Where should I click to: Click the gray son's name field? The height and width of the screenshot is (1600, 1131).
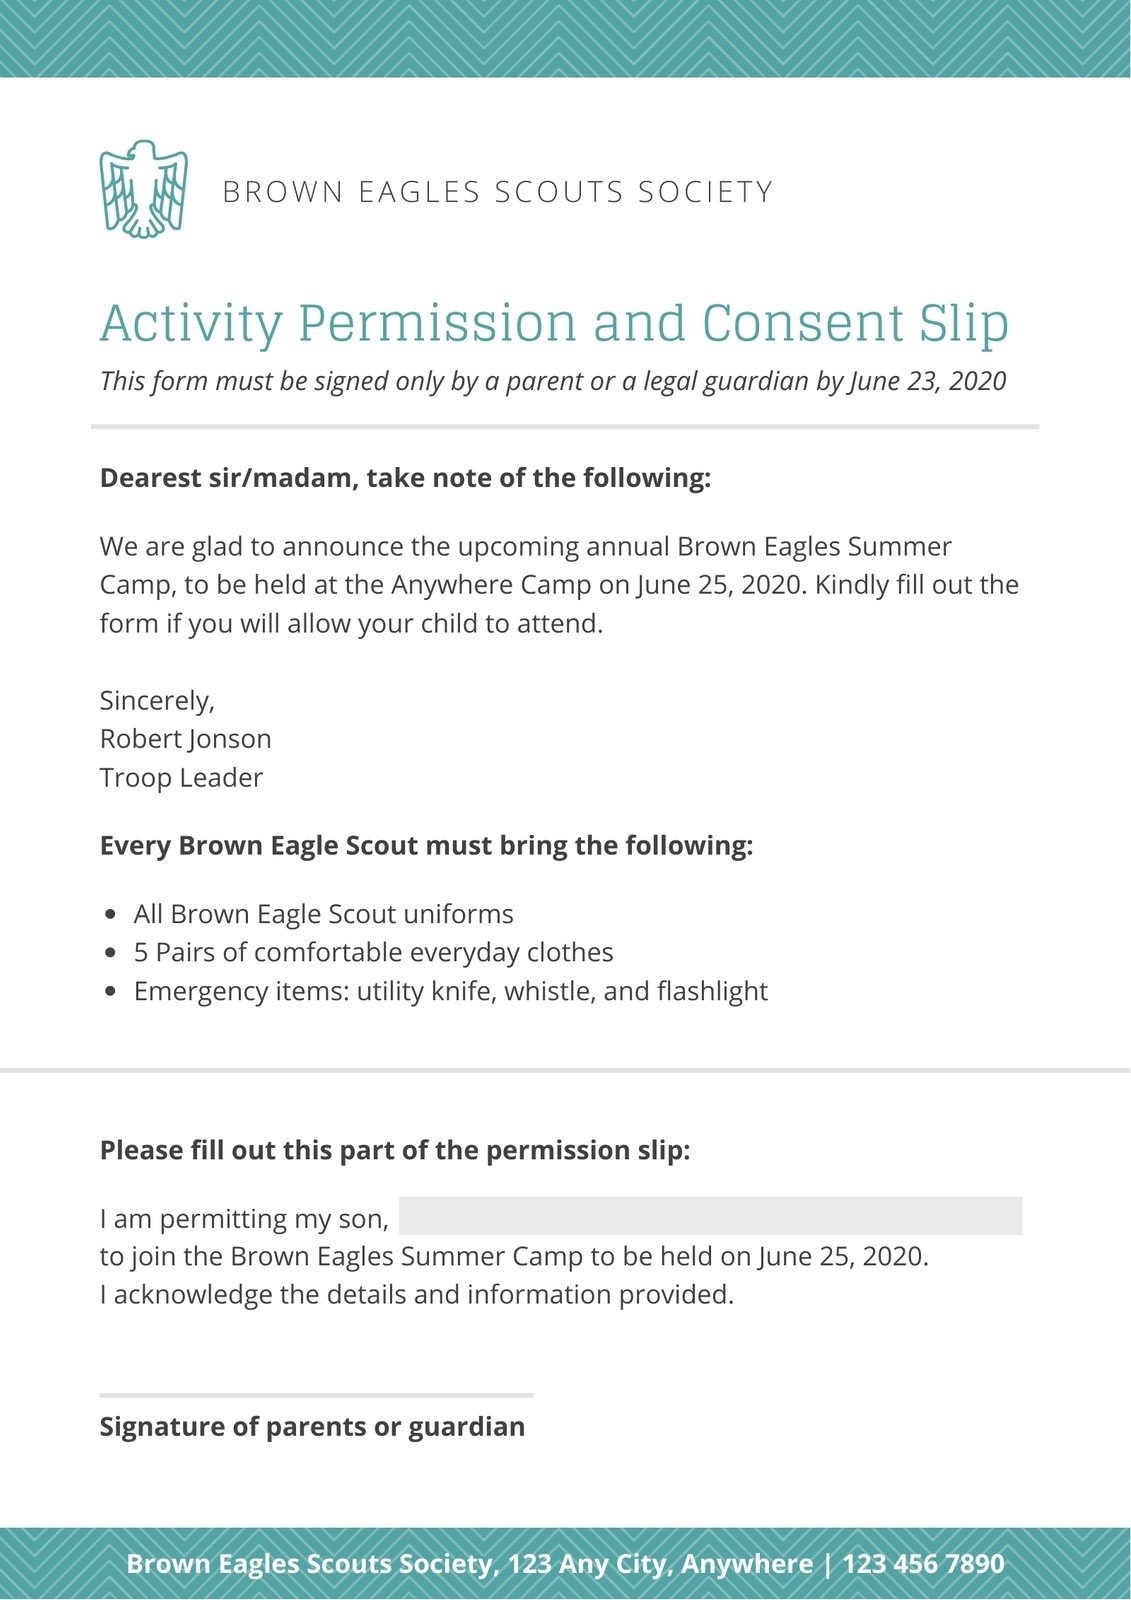pyautogui.click(x=710, y=1216)
